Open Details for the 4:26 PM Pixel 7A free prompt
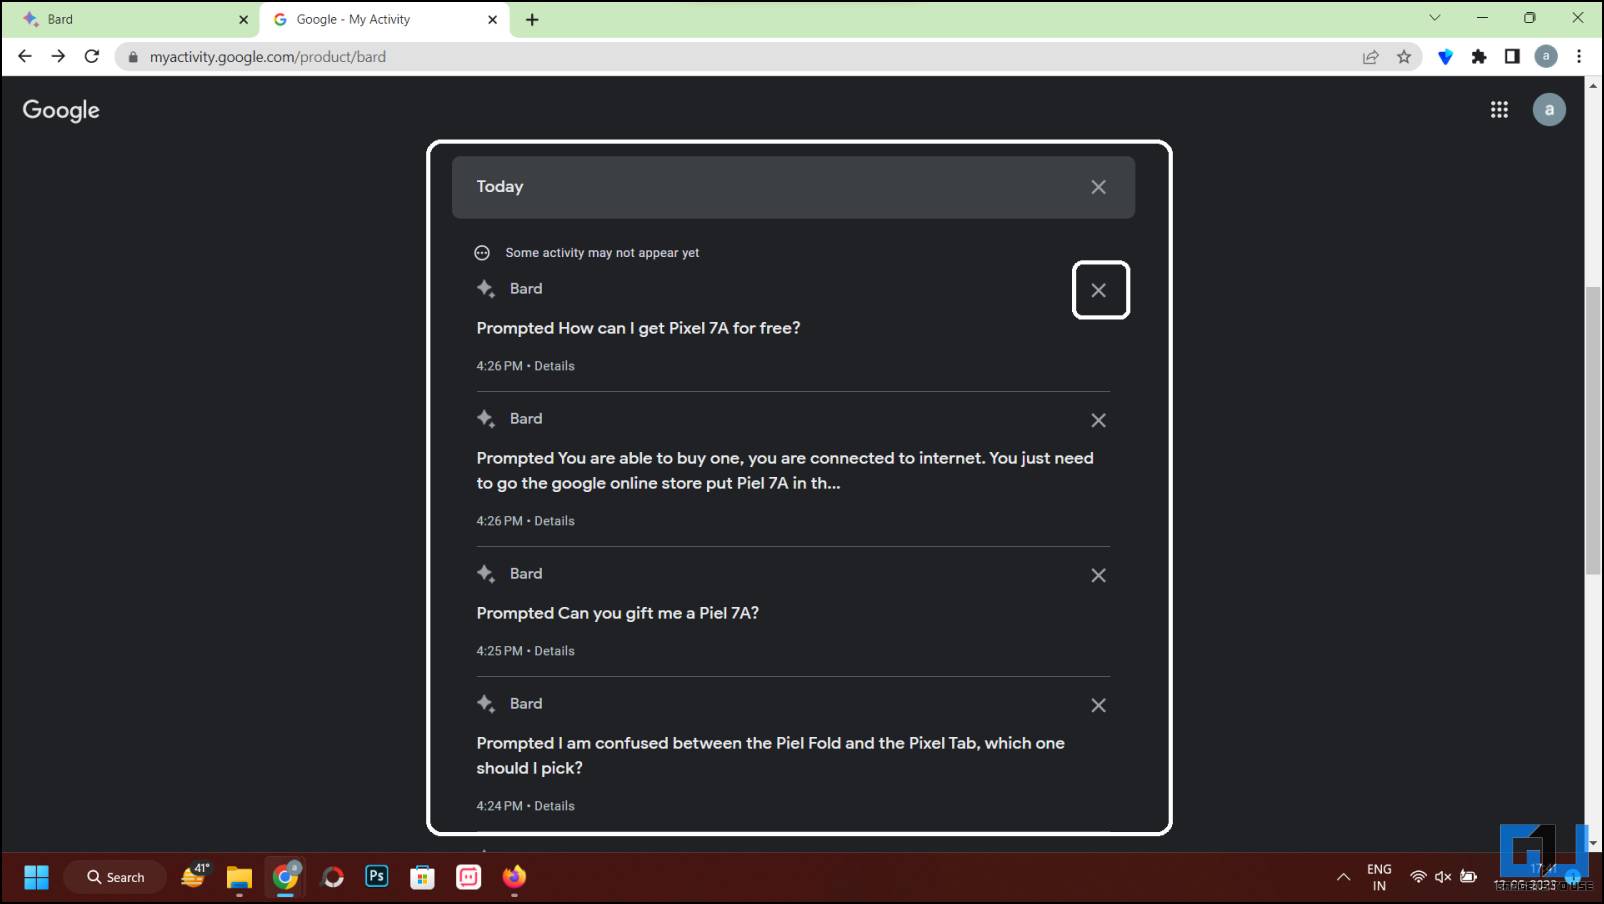 click(x=554, y=366)
